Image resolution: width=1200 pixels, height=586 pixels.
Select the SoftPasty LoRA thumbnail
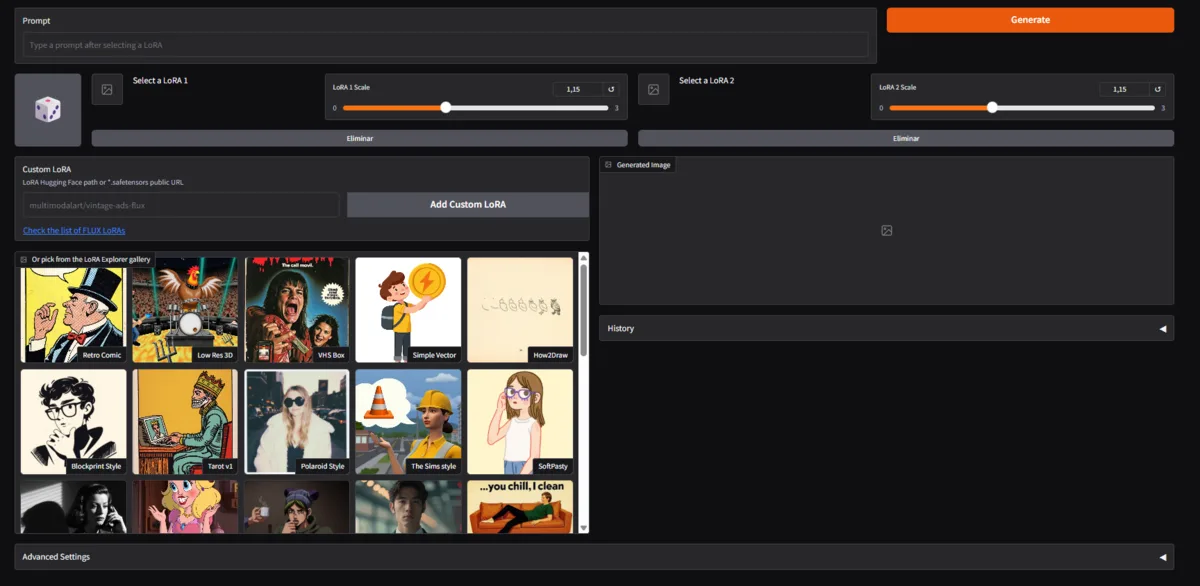(520, 421)
